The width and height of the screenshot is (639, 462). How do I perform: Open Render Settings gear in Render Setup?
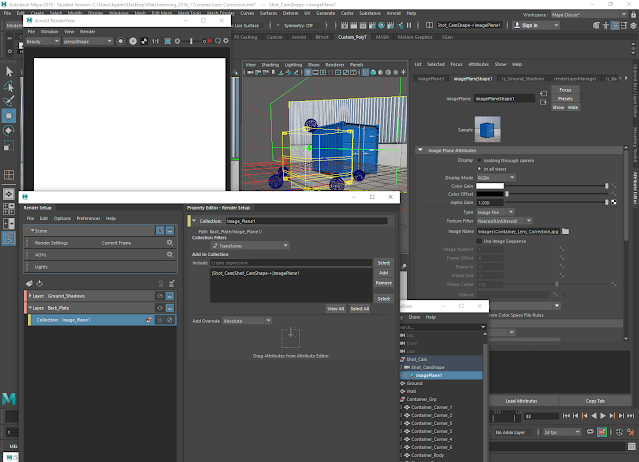(x=170, y=242)
